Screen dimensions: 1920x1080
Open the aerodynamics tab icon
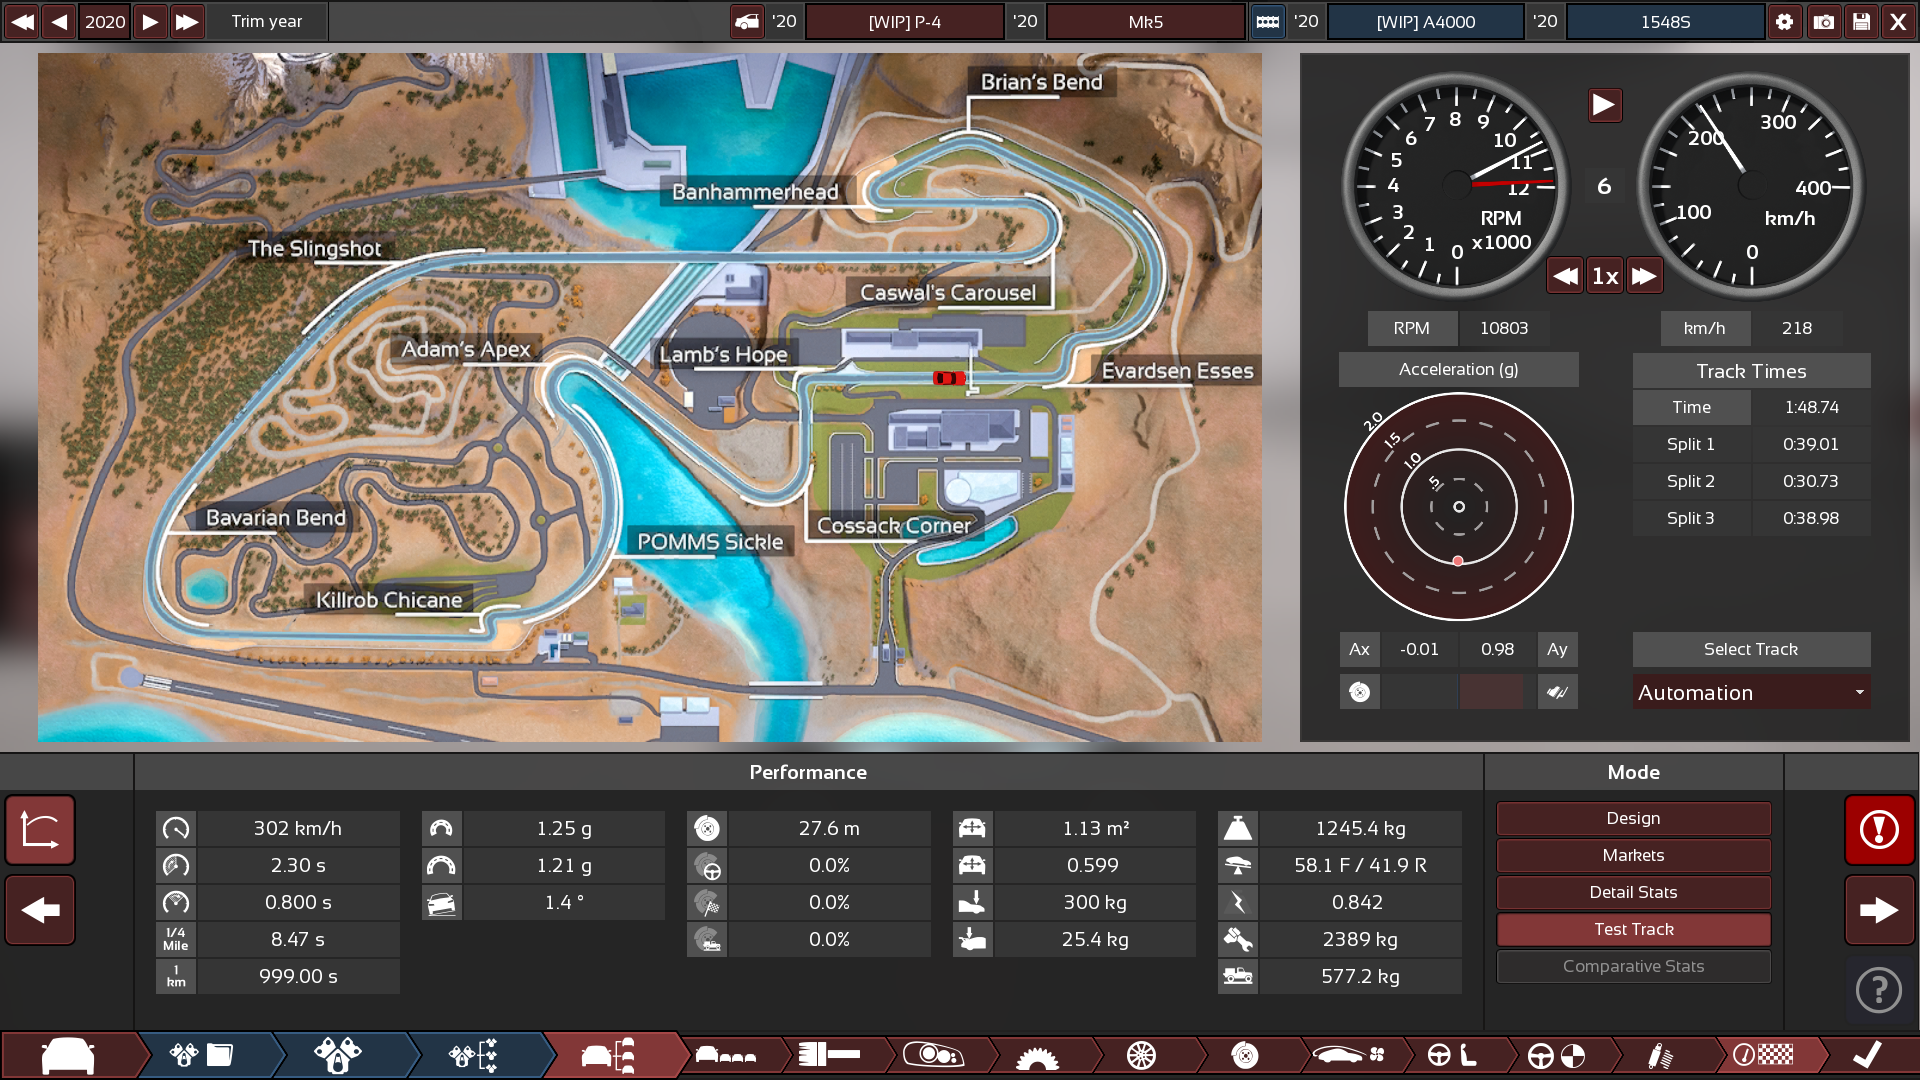tap(1348, 1055)
